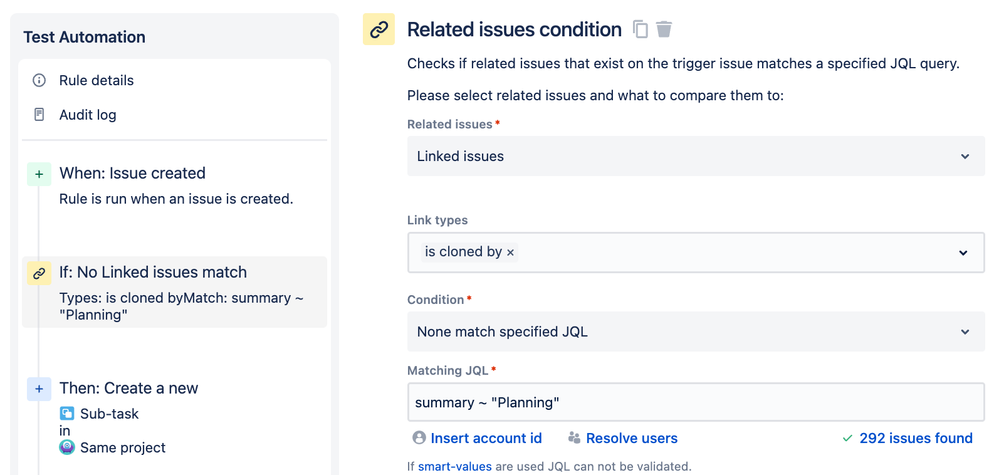Click the Rule details info icon

coord(39,80)
